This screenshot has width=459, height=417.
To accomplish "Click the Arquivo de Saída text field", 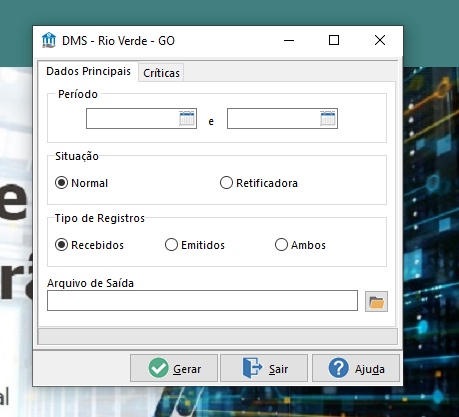I will point(202,301).
